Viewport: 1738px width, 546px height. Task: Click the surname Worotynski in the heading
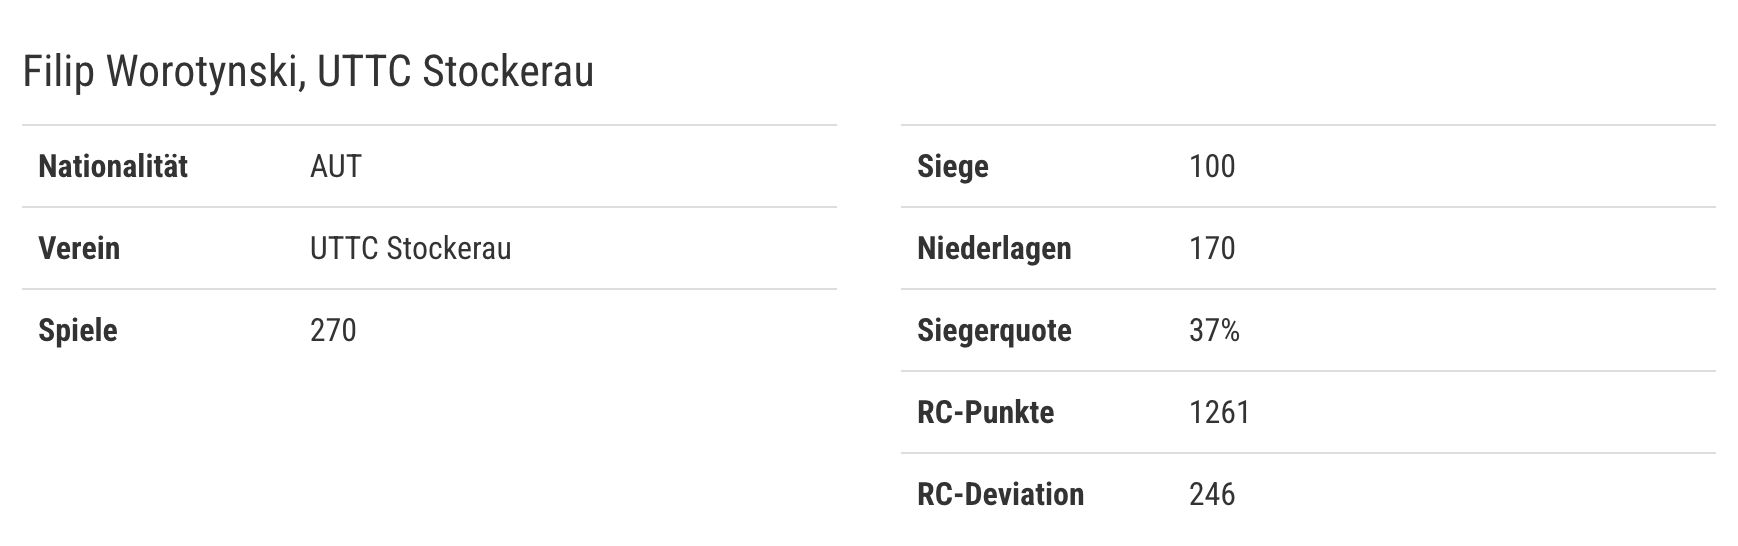204,72
